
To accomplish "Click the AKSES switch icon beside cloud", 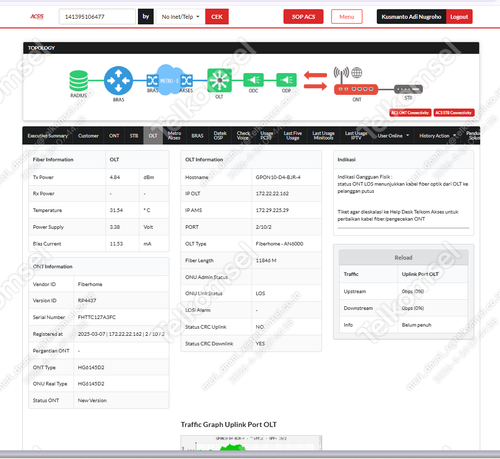I will pos(186,80).
